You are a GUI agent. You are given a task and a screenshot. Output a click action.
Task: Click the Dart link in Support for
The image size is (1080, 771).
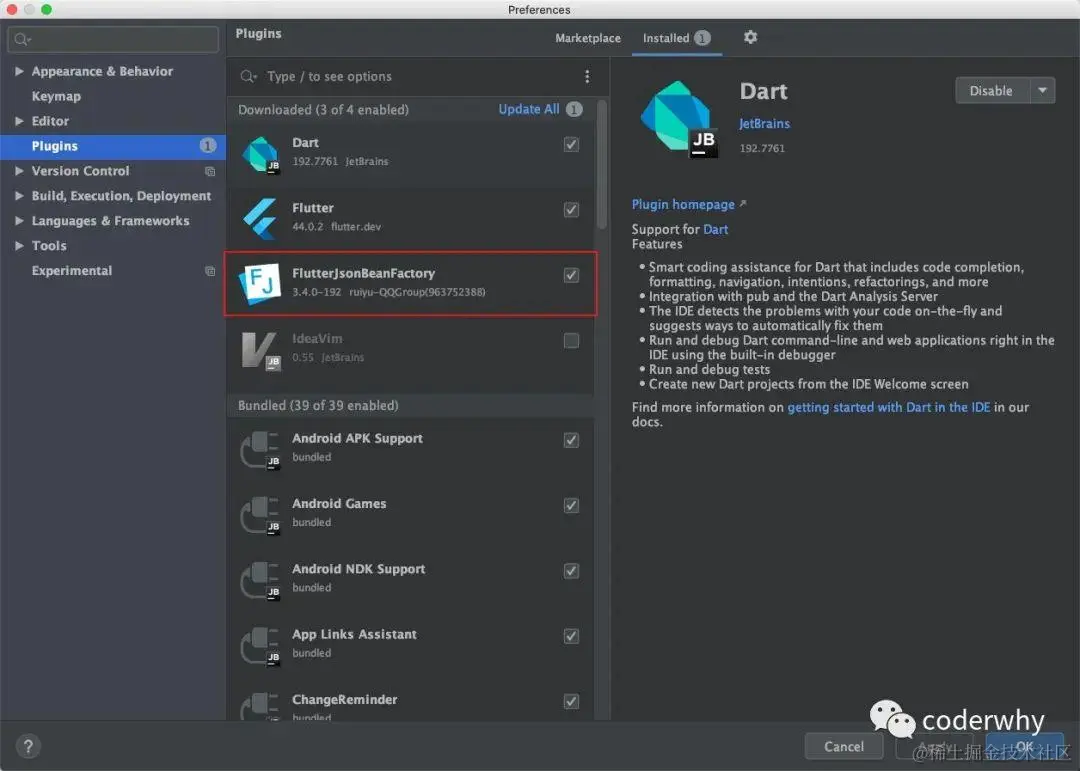[716, 229]
